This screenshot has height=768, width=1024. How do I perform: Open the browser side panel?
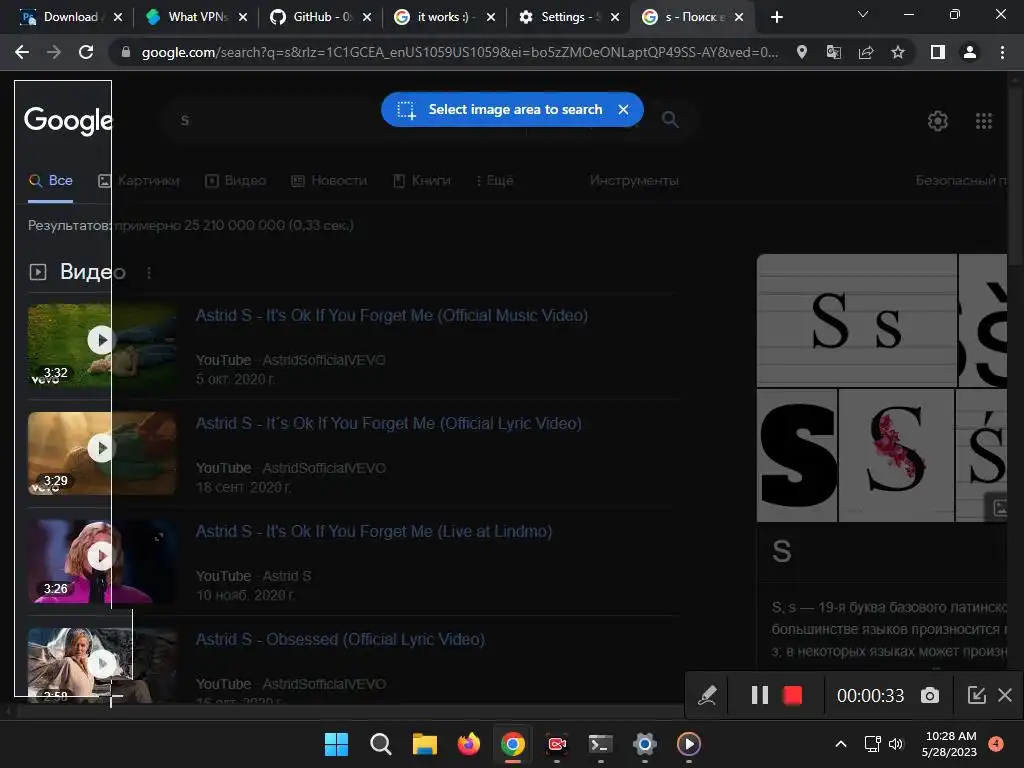click(938, 52)
